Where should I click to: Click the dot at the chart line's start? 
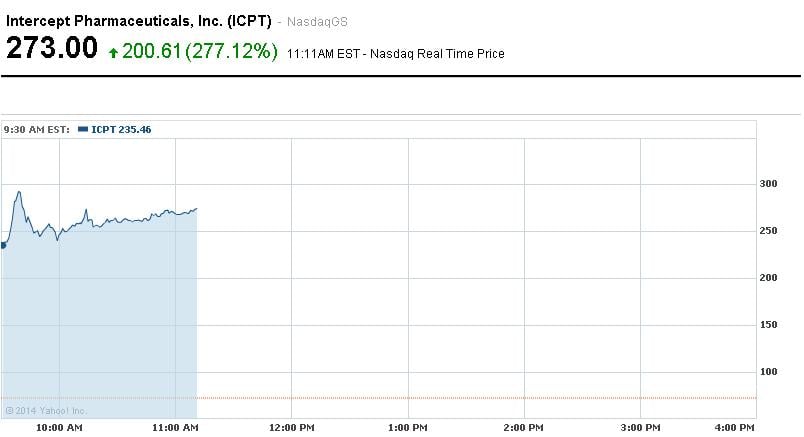pyautogui.click(x=3, y=245)
